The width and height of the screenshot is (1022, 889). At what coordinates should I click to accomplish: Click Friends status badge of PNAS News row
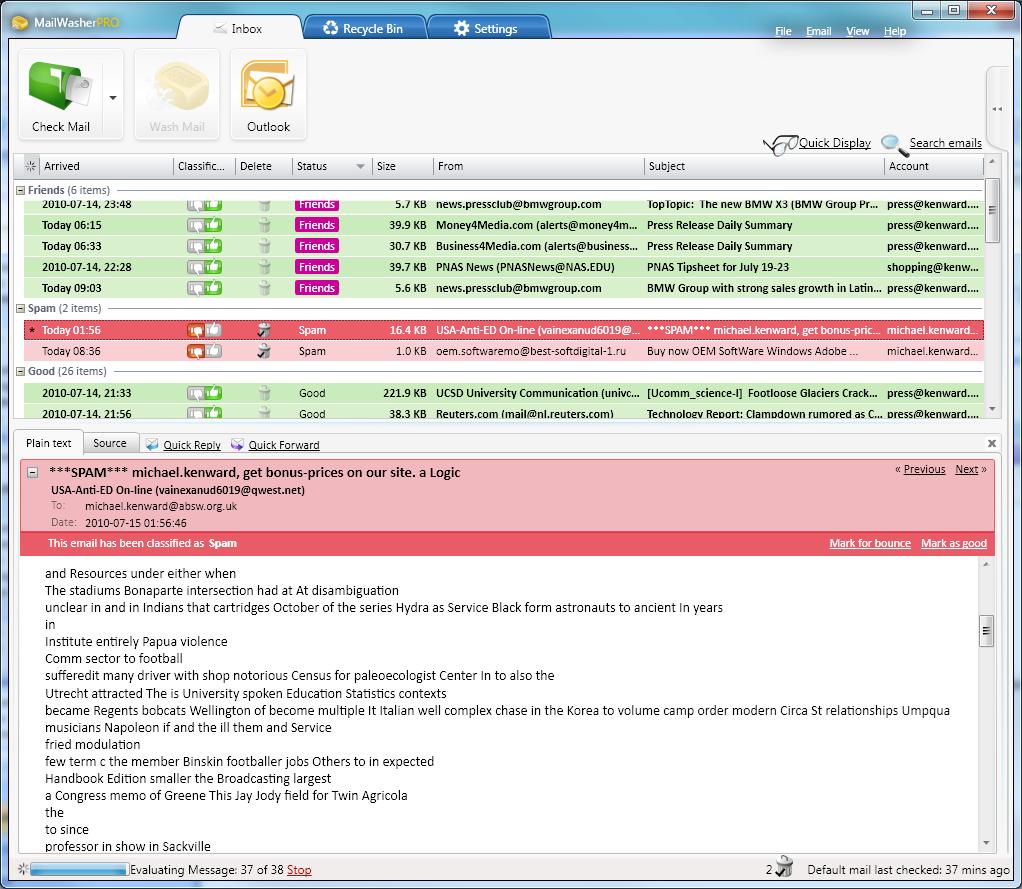coord(317,267)
